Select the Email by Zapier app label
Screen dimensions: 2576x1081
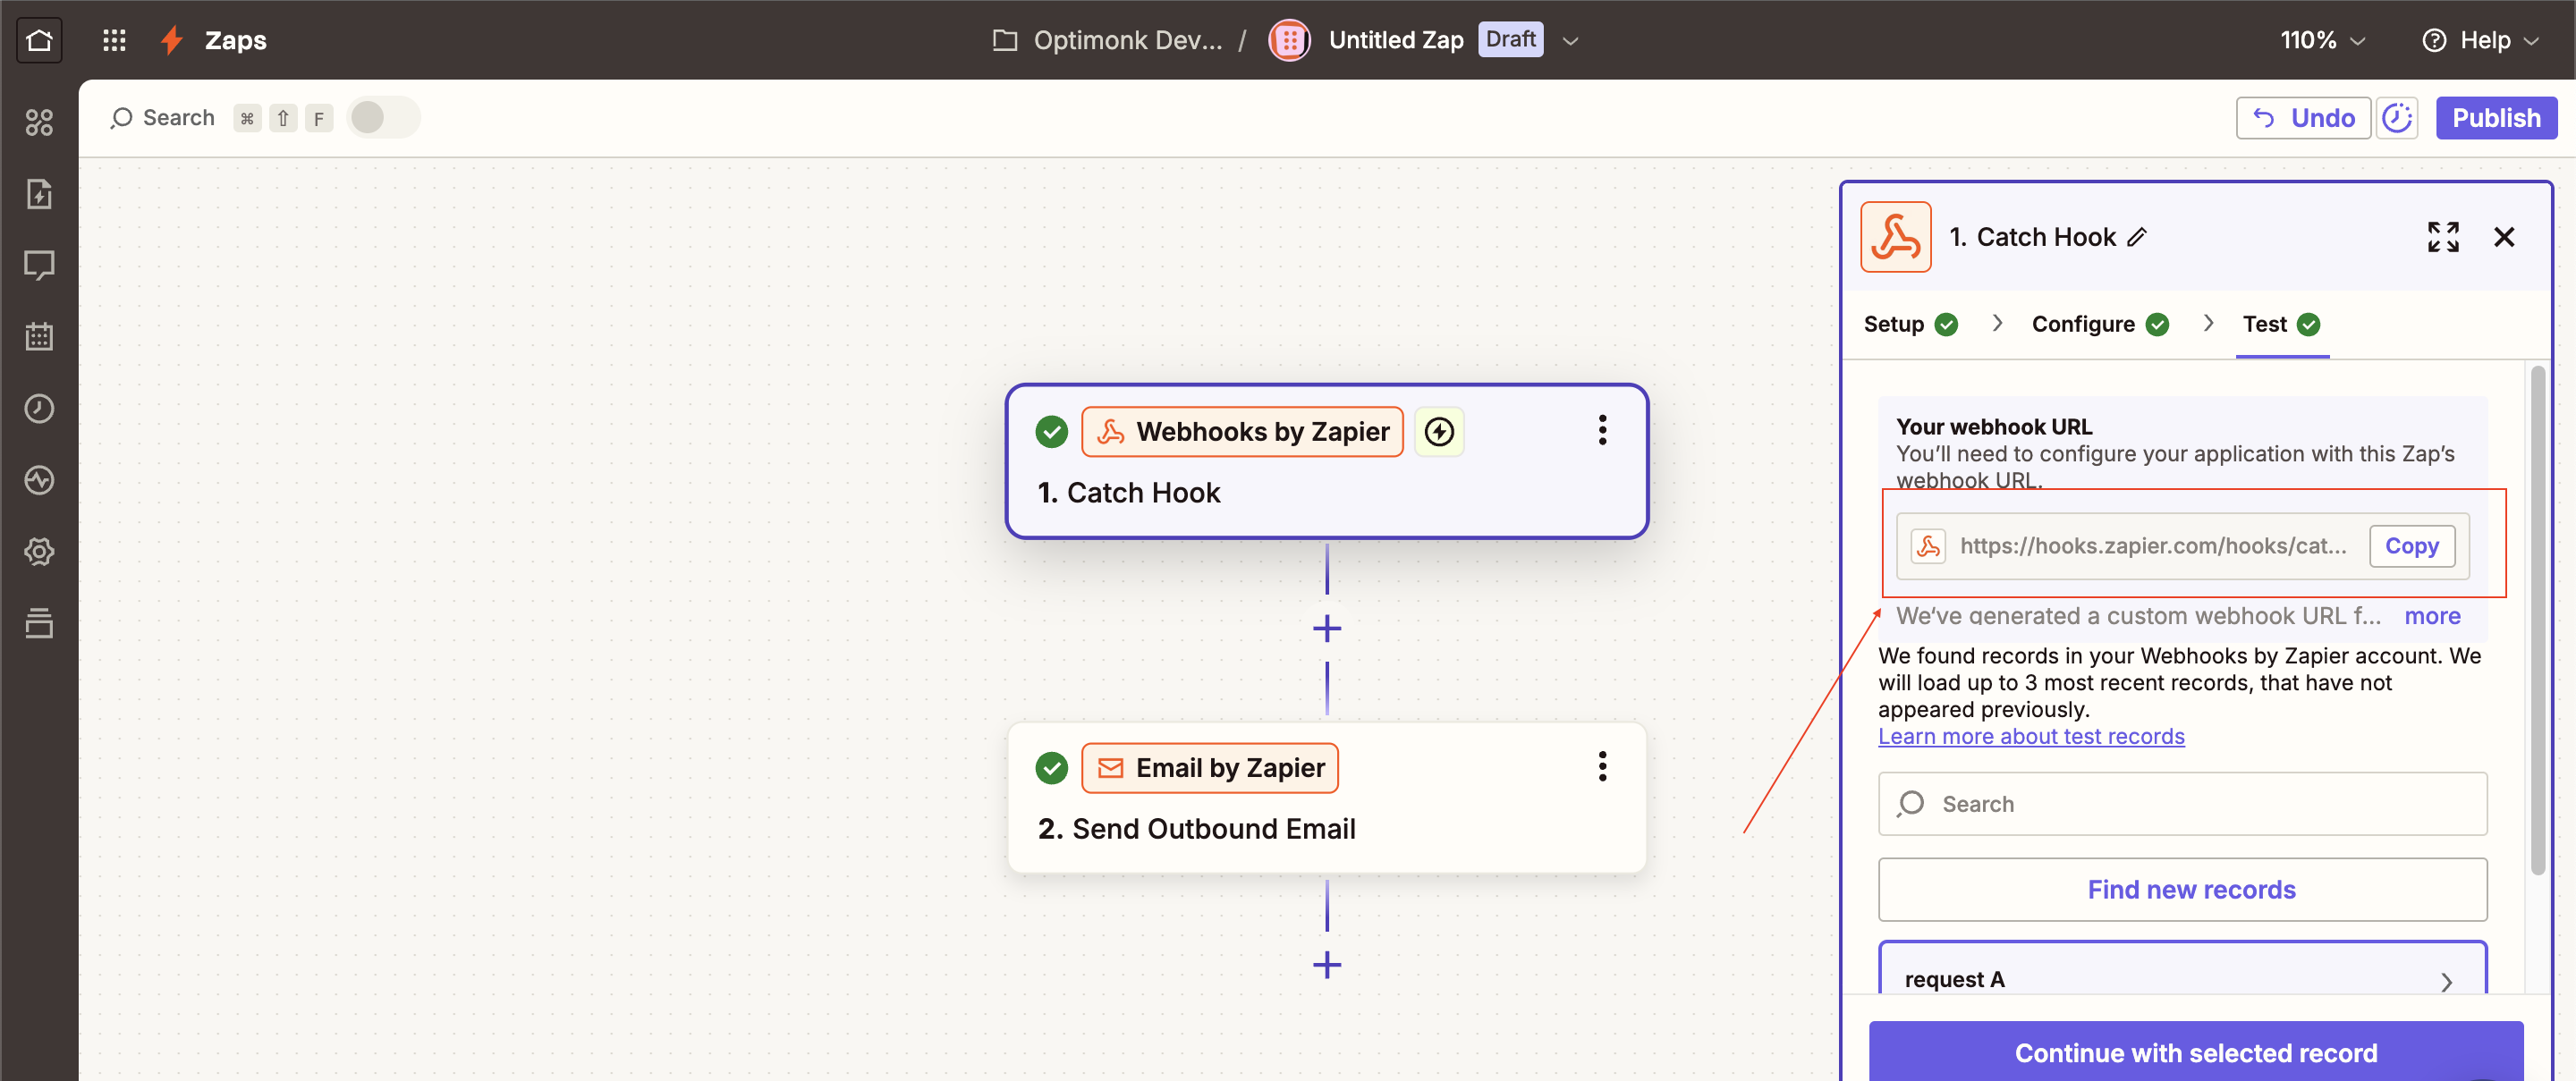1209,768
